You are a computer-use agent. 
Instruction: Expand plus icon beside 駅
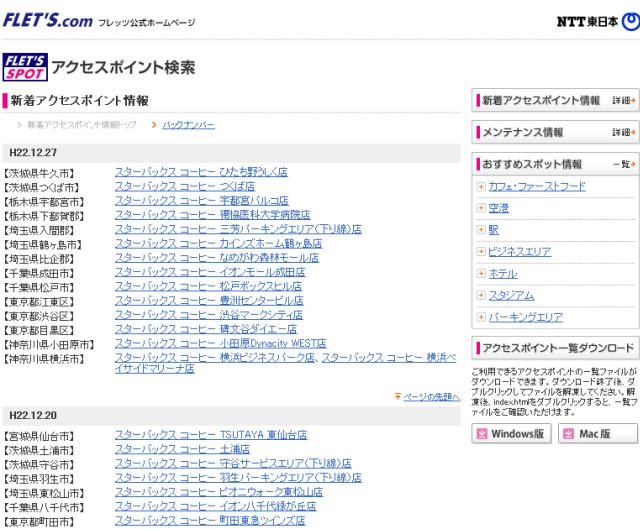click(x=481, y=230)
